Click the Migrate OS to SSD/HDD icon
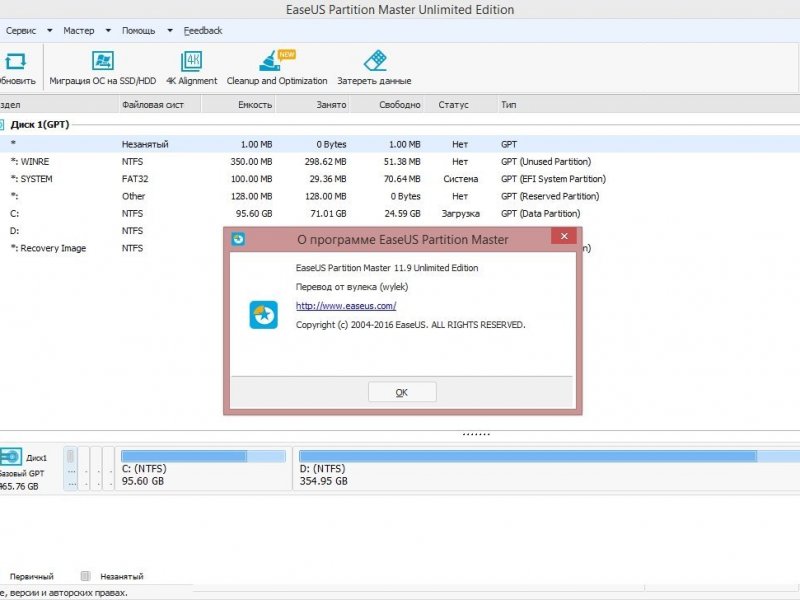This screenshot has height=600, width=800. pos(103,61)
